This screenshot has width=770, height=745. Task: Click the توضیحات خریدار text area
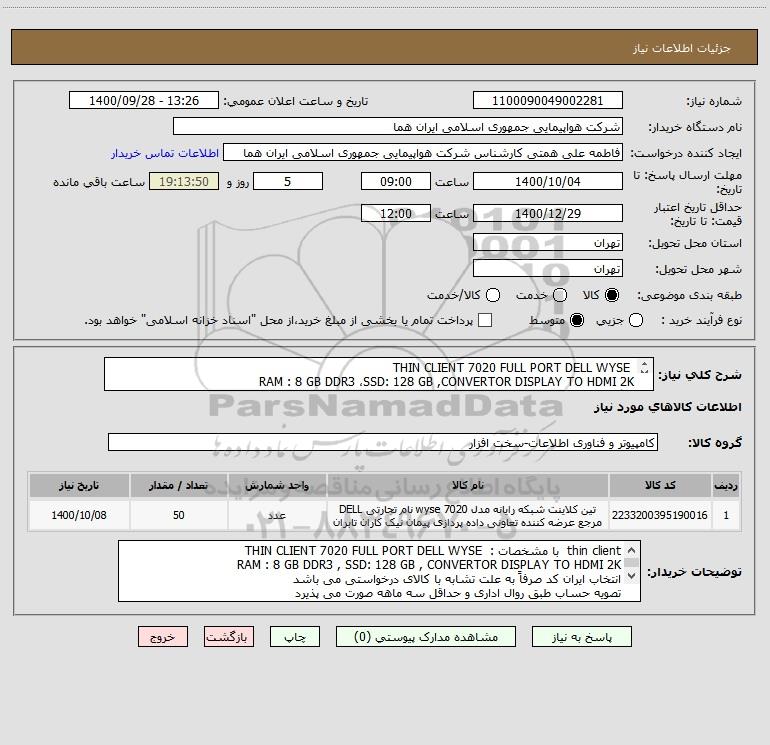click(x=379, y=571)
